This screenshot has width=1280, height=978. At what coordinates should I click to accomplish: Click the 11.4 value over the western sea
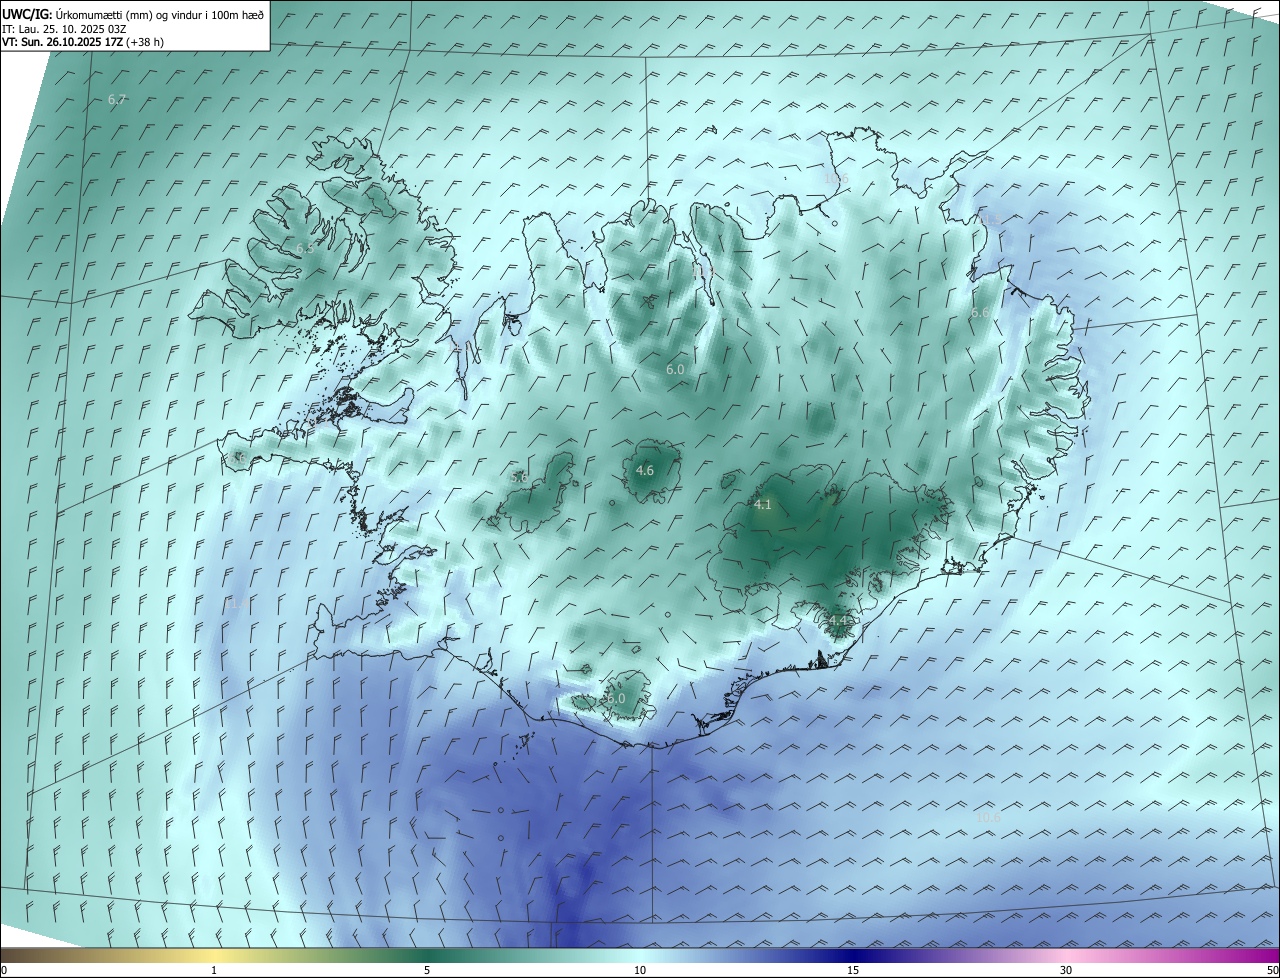click(x=238, y=603)
